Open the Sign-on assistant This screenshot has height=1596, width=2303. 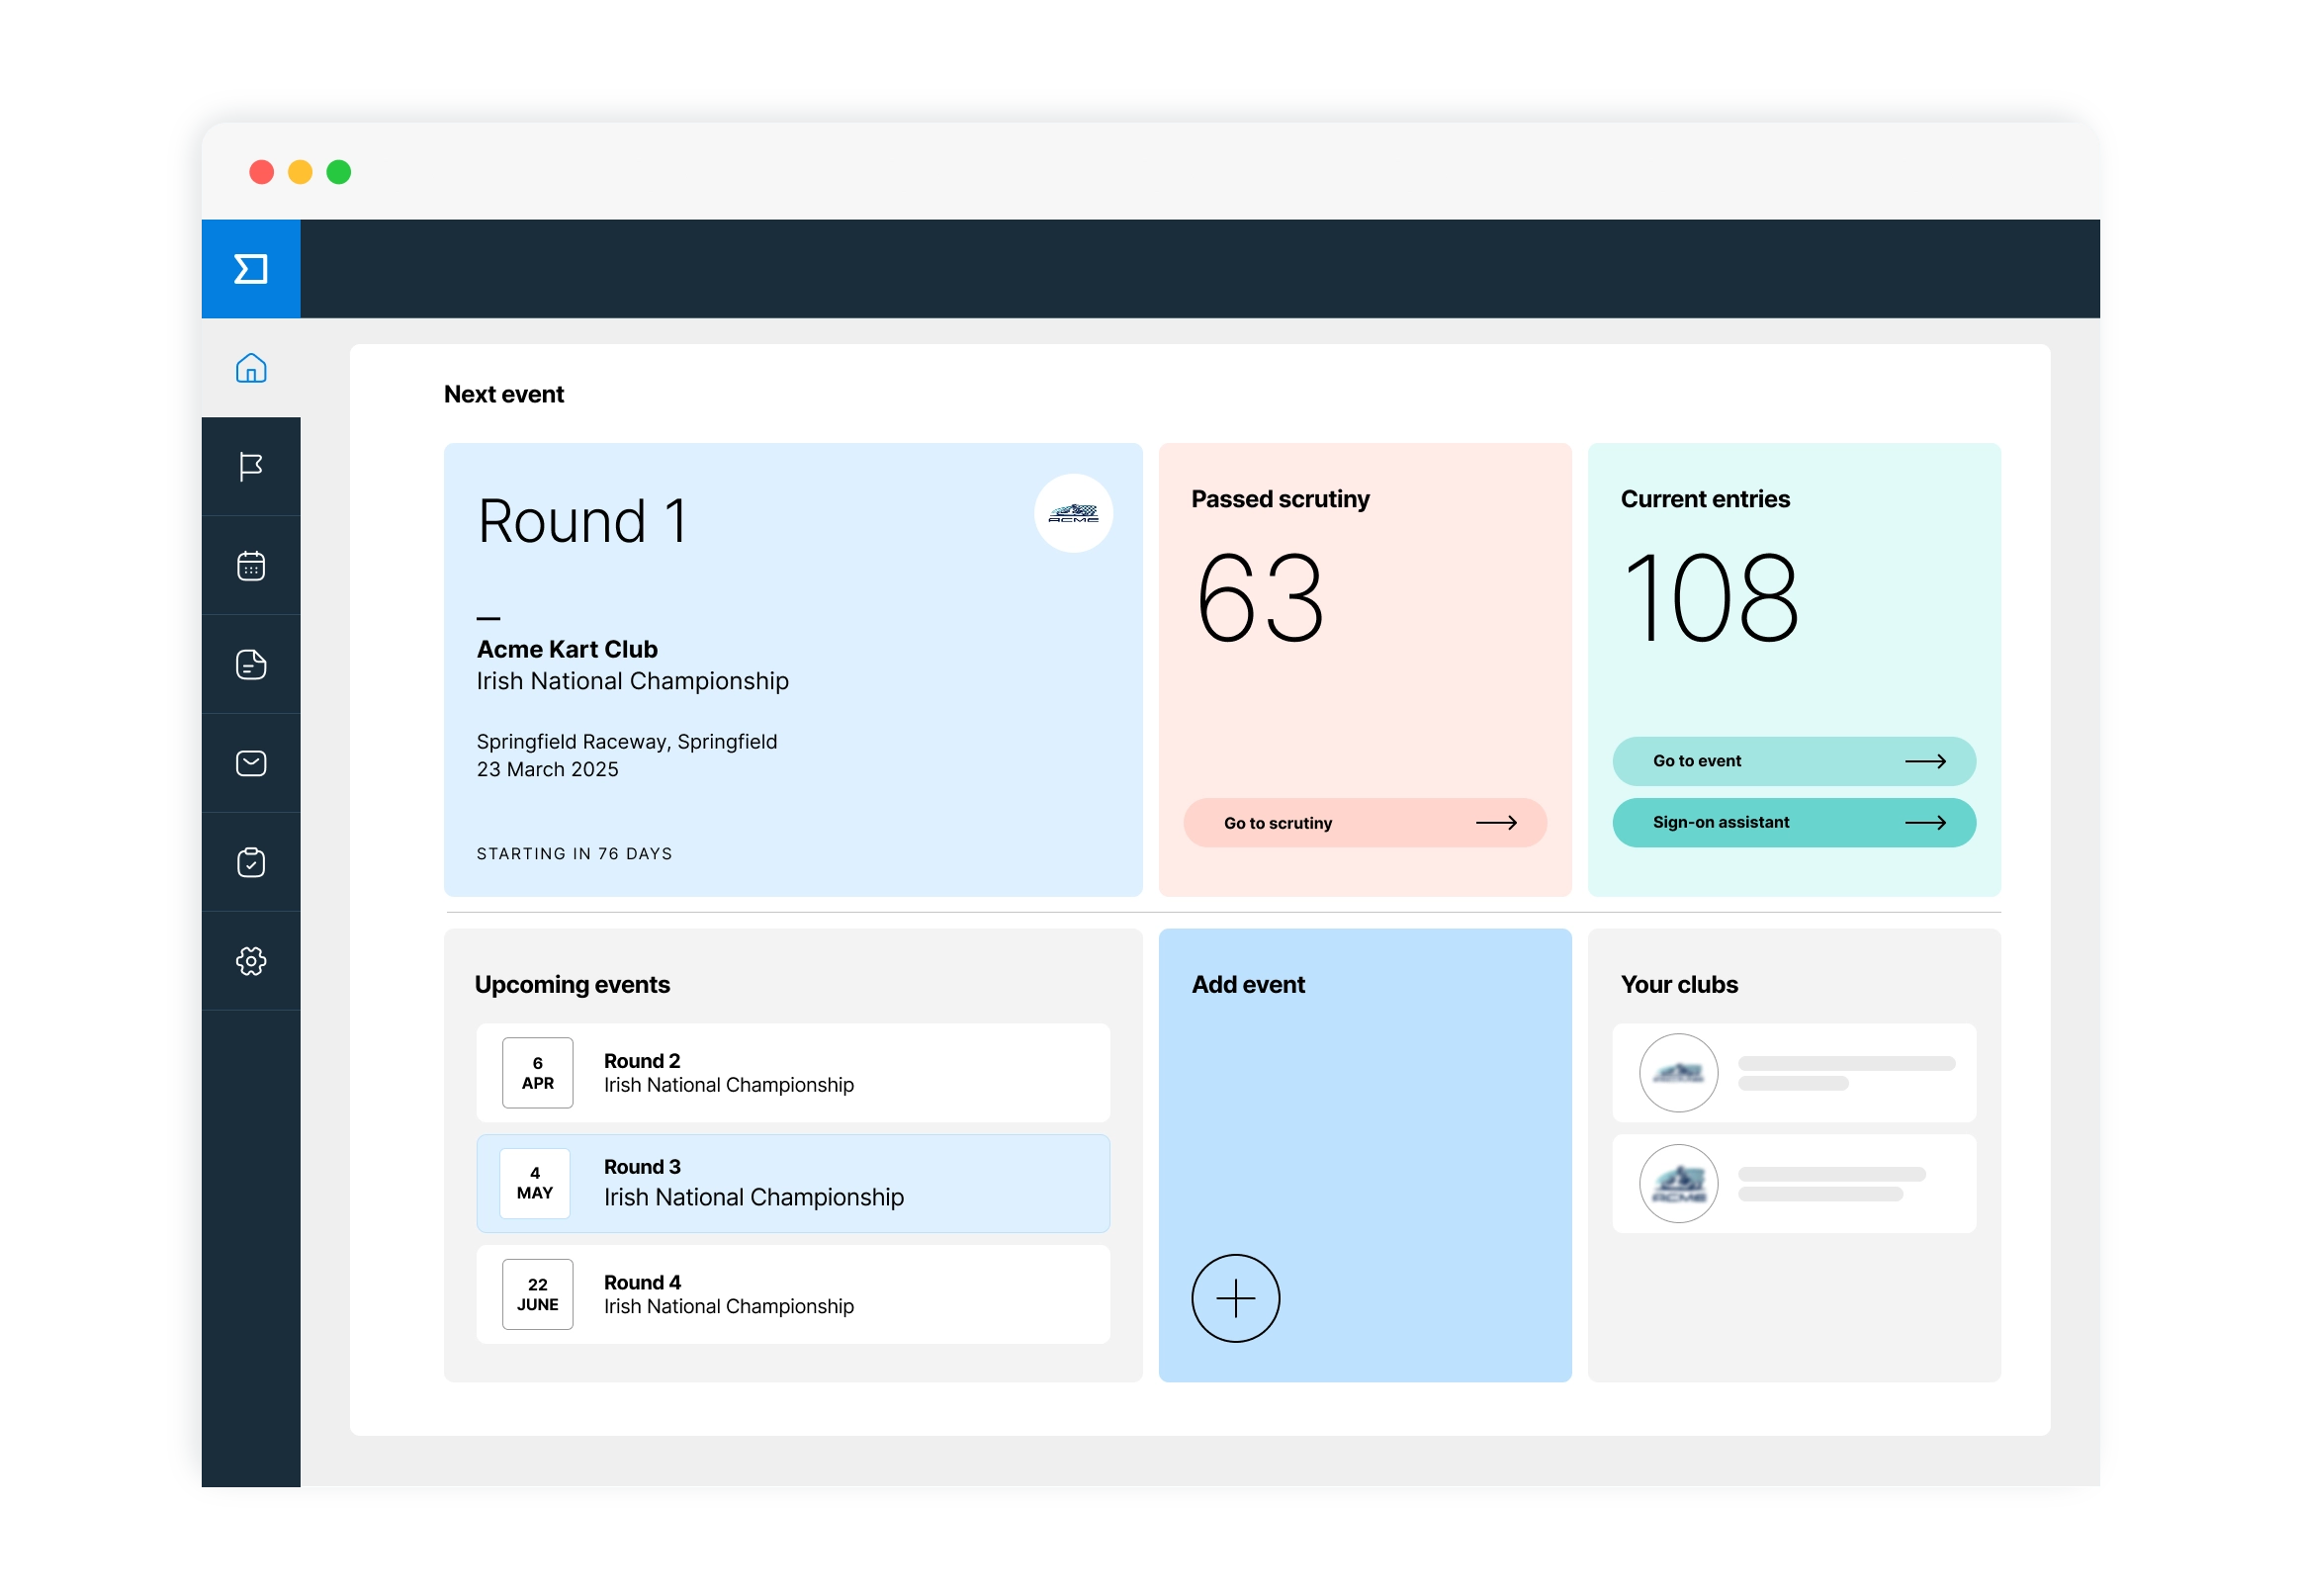click(1793, 822)
